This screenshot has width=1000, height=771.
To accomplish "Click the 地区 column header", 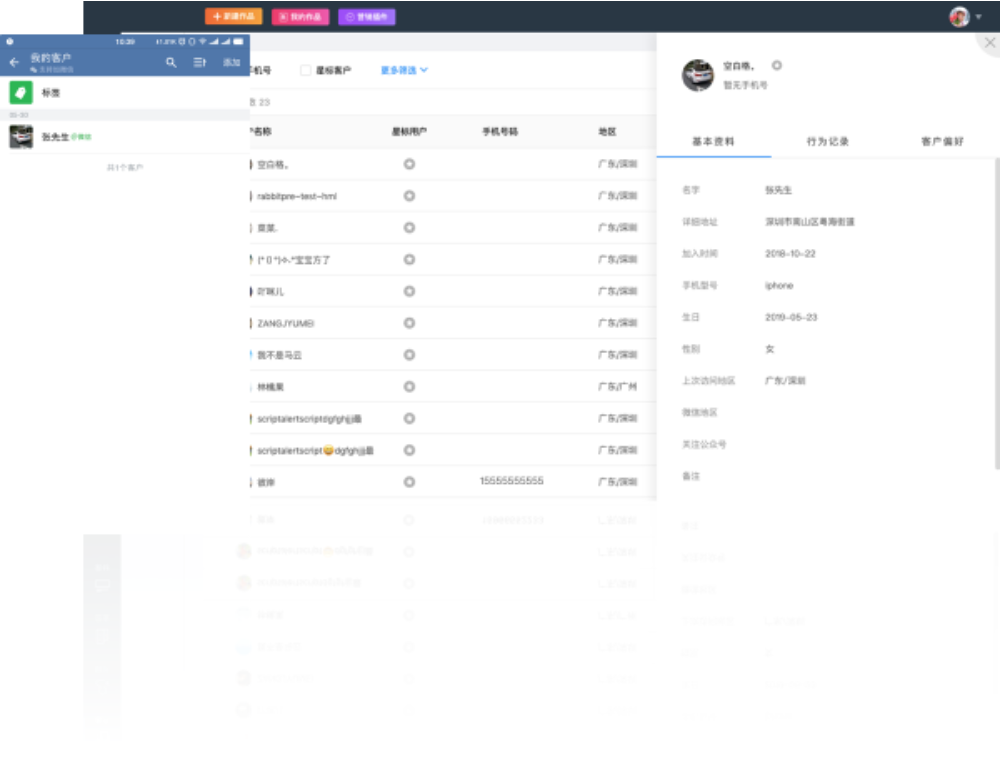I will click(607, 131).
